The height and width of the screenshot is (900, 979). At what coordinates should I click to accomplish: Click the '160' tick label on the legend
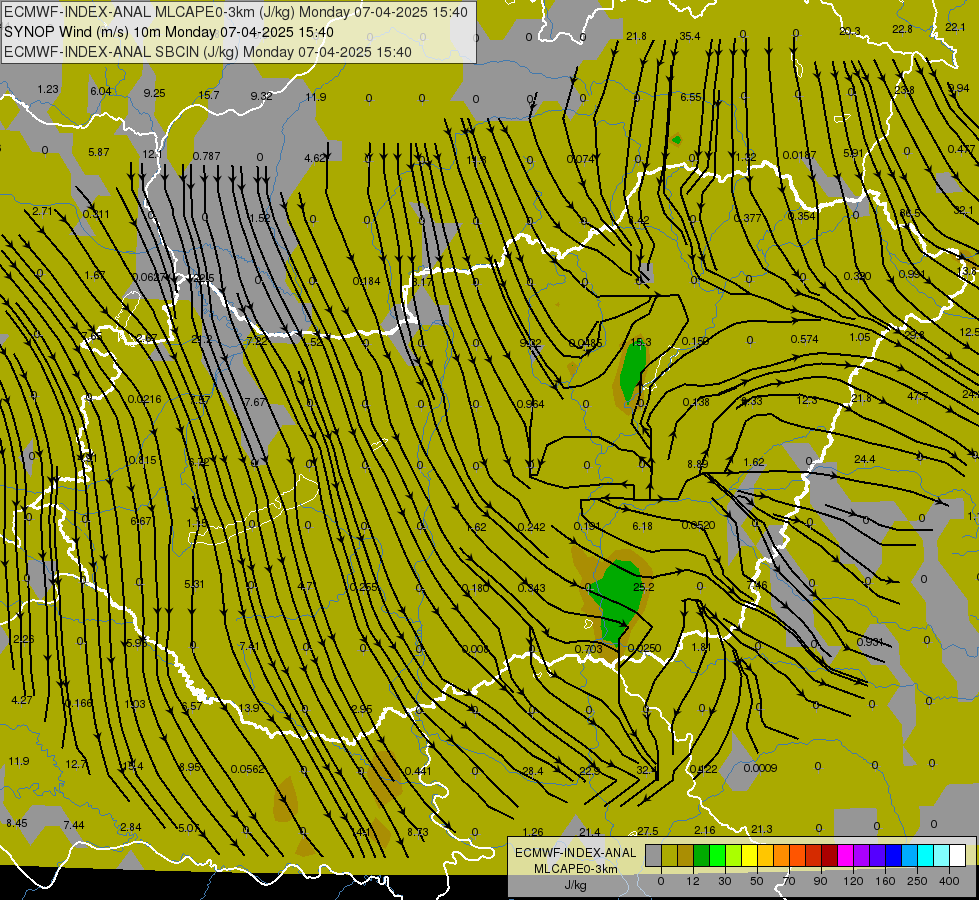pyautogui.click(x=885, y=881)
